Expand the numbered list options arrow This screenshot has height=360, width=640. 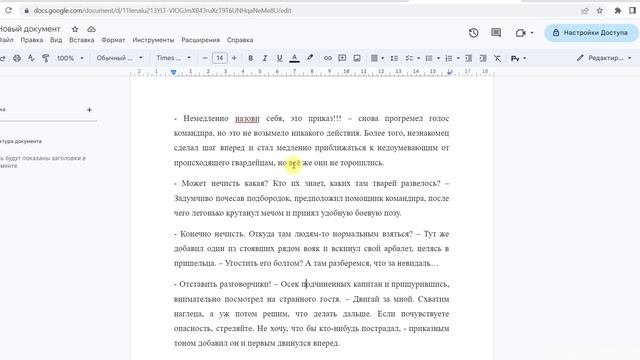tap(458, 58)
